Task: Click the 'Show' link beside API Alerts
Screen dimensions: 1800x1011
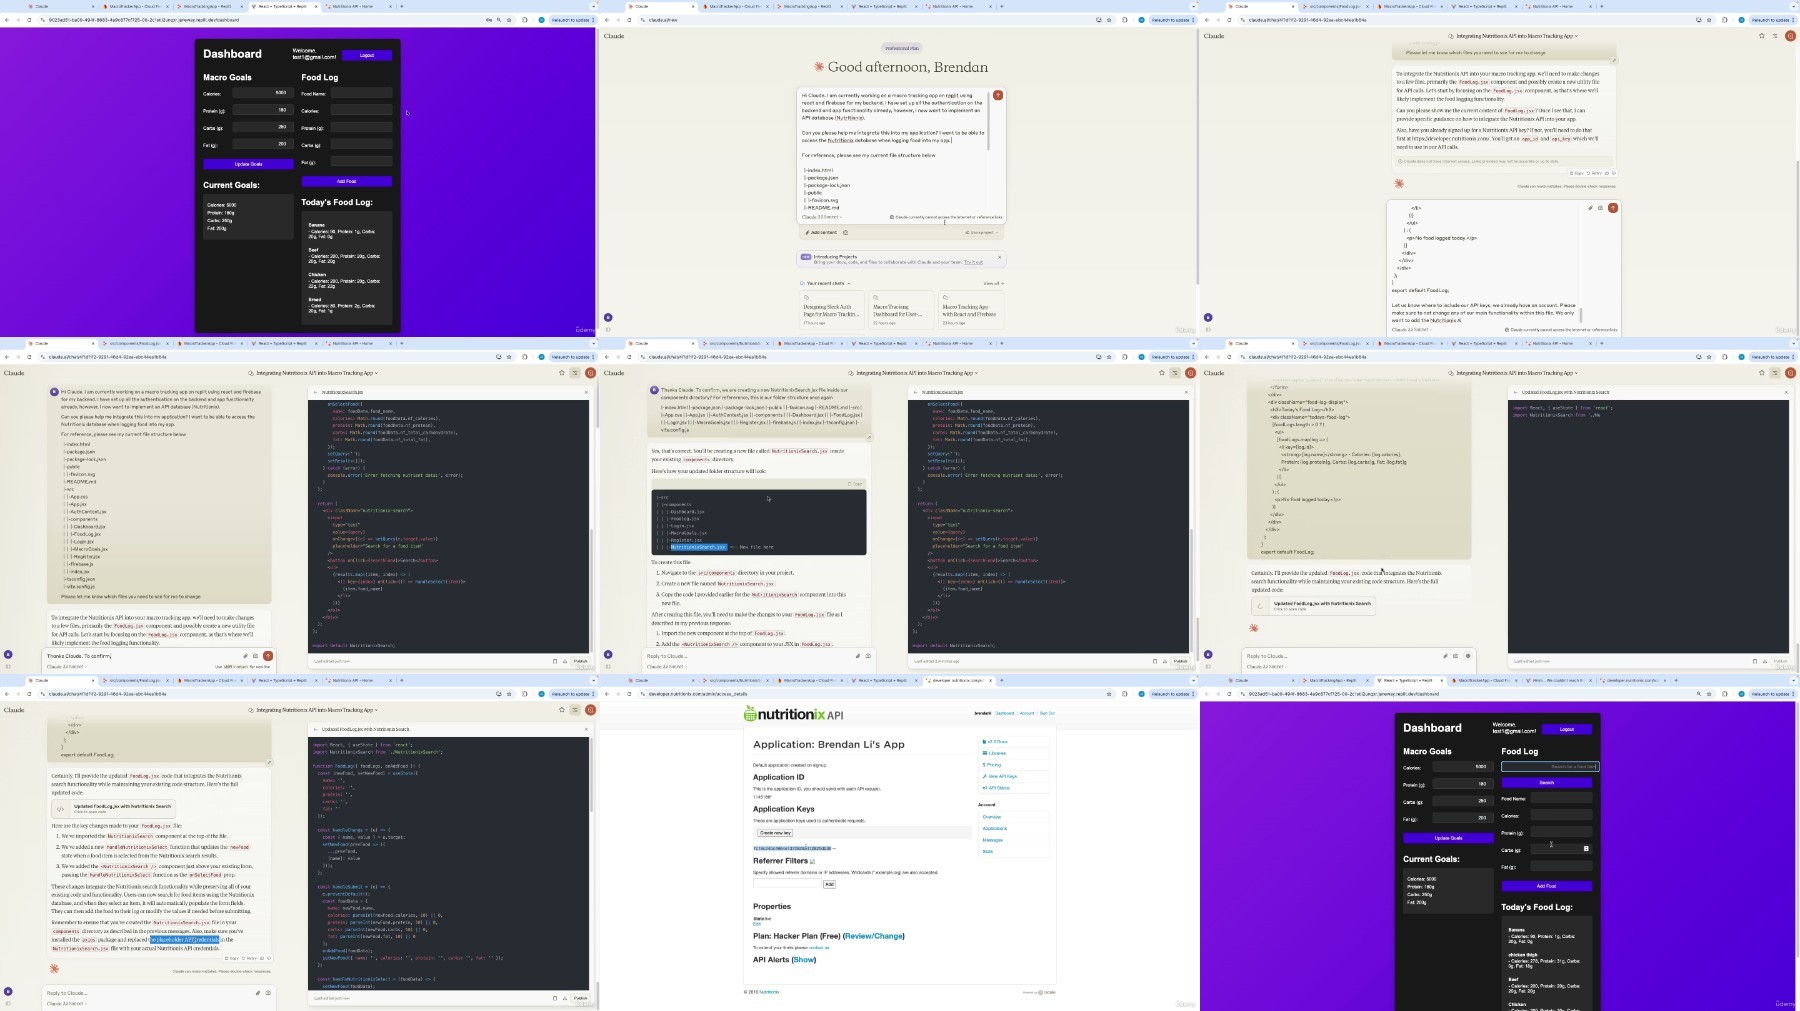Action: click(x=804, y=960)
